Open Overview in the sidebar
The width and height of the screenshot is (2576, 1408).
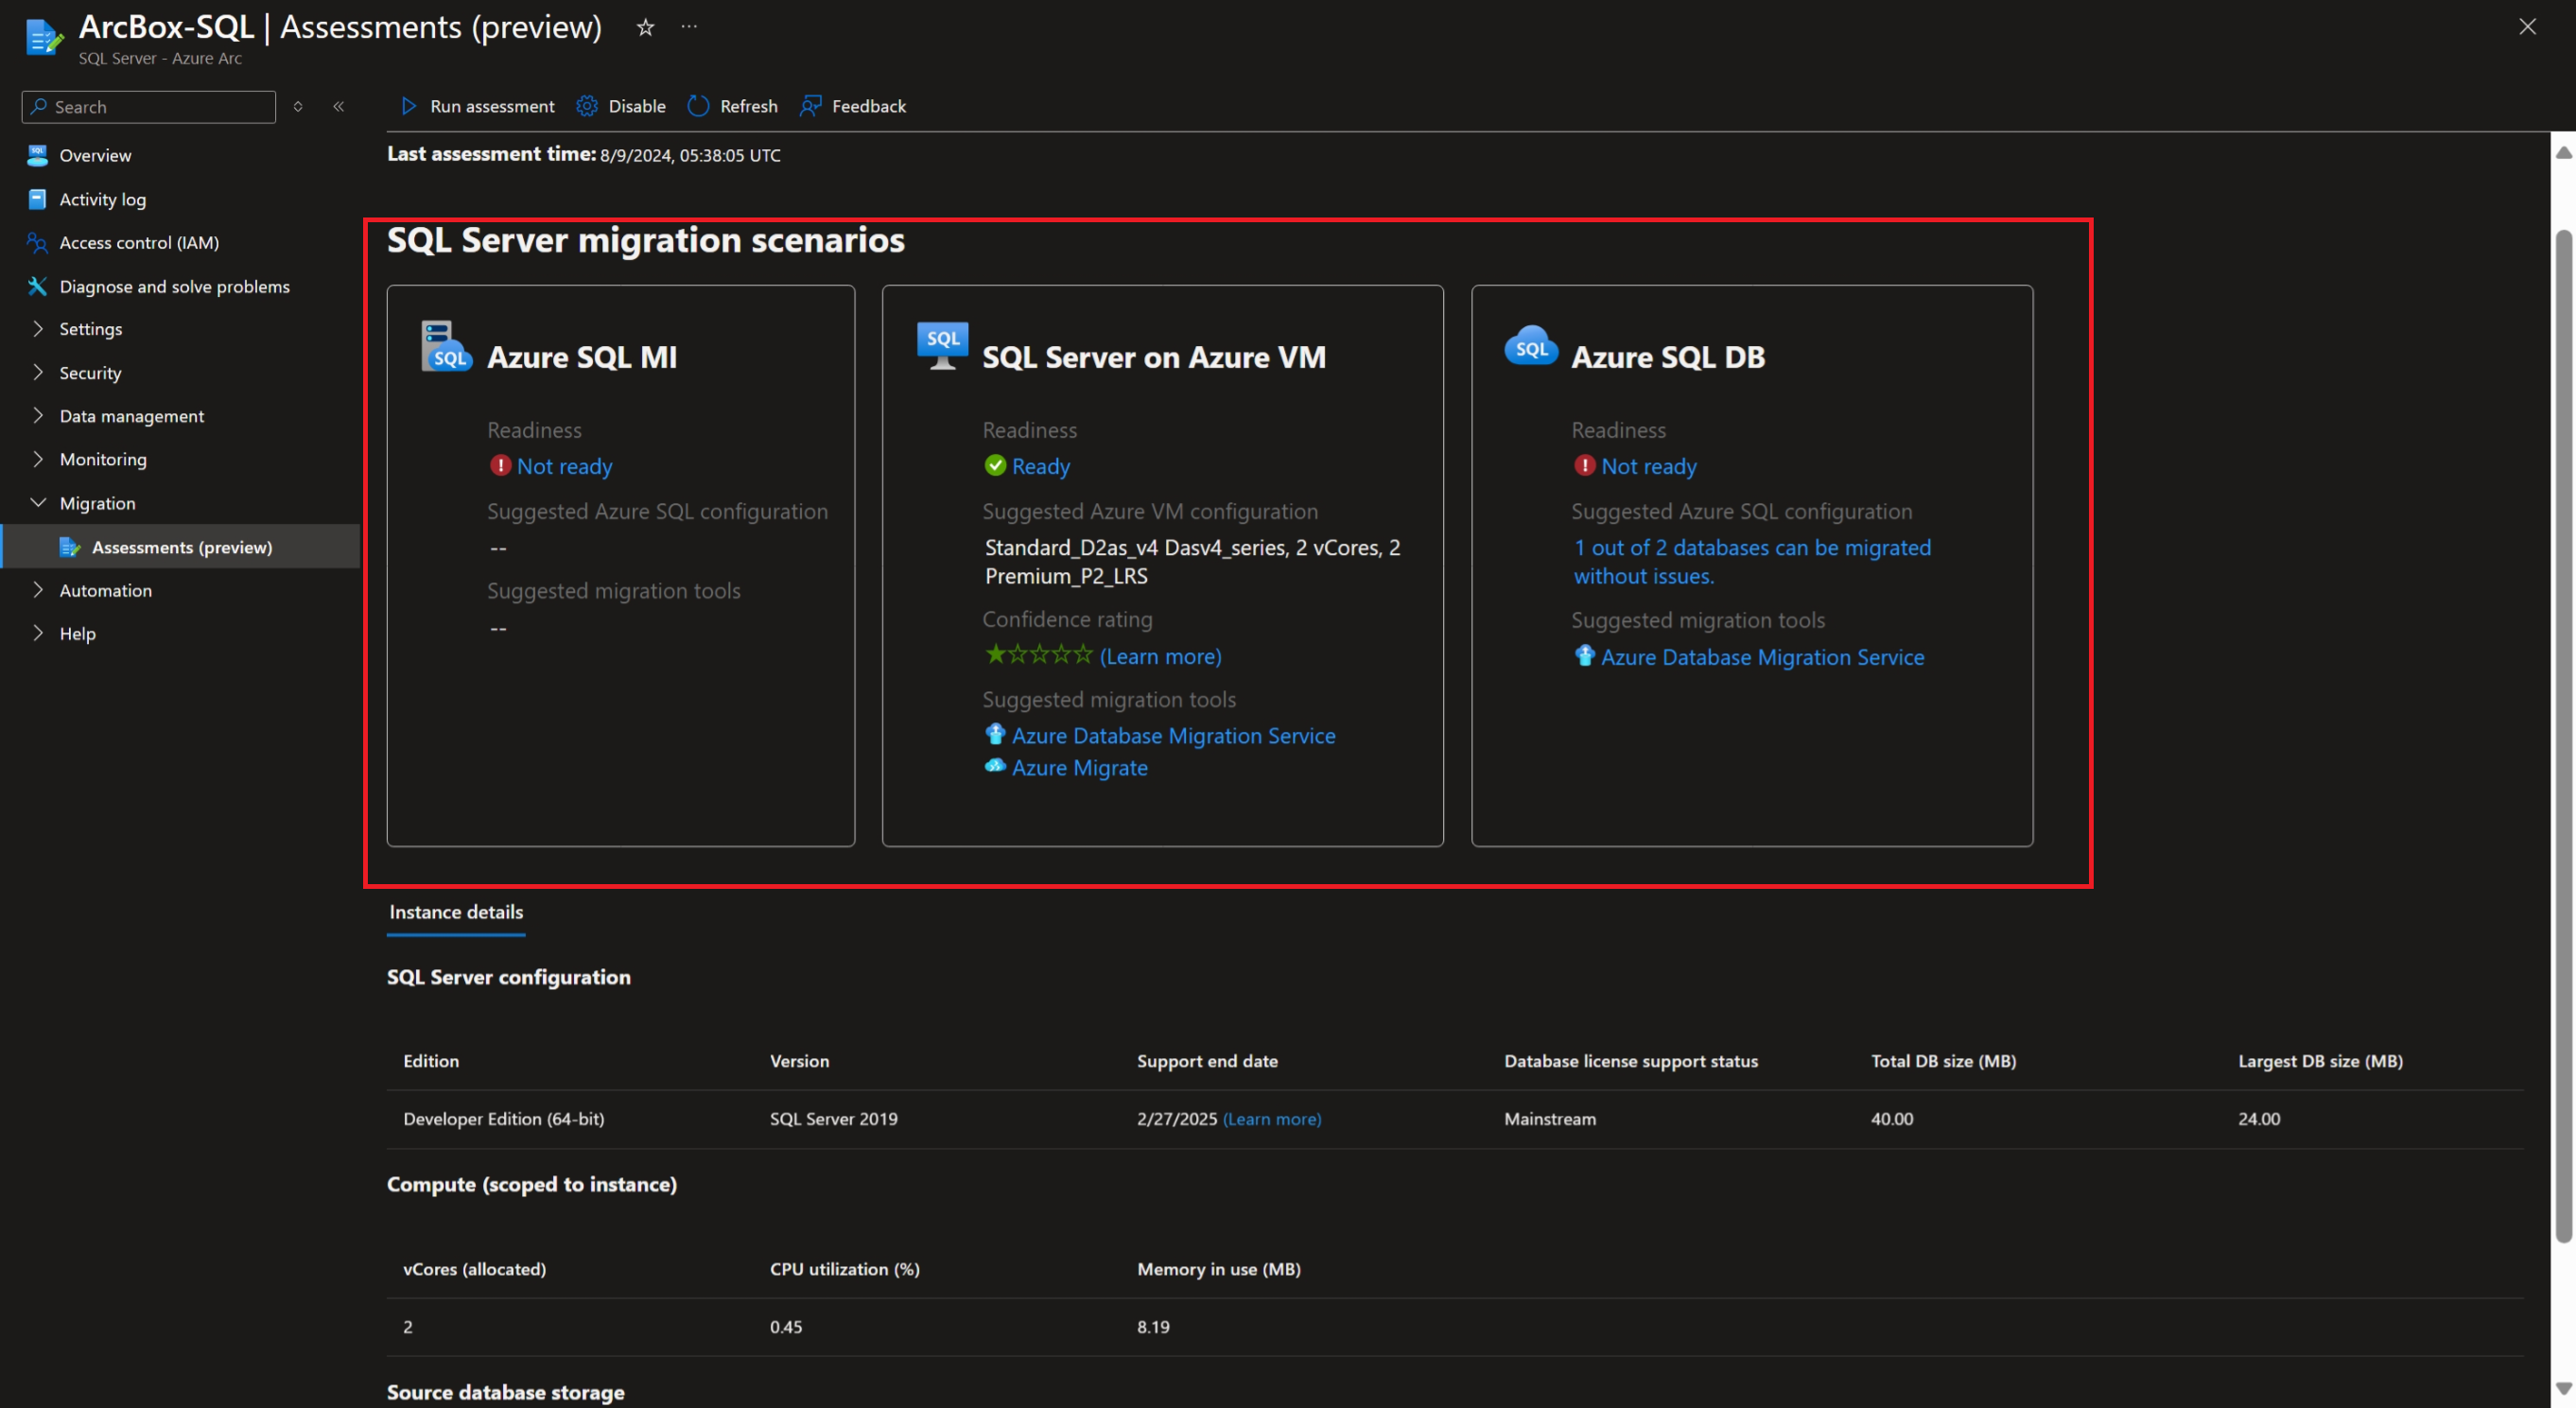coord(95,155)
